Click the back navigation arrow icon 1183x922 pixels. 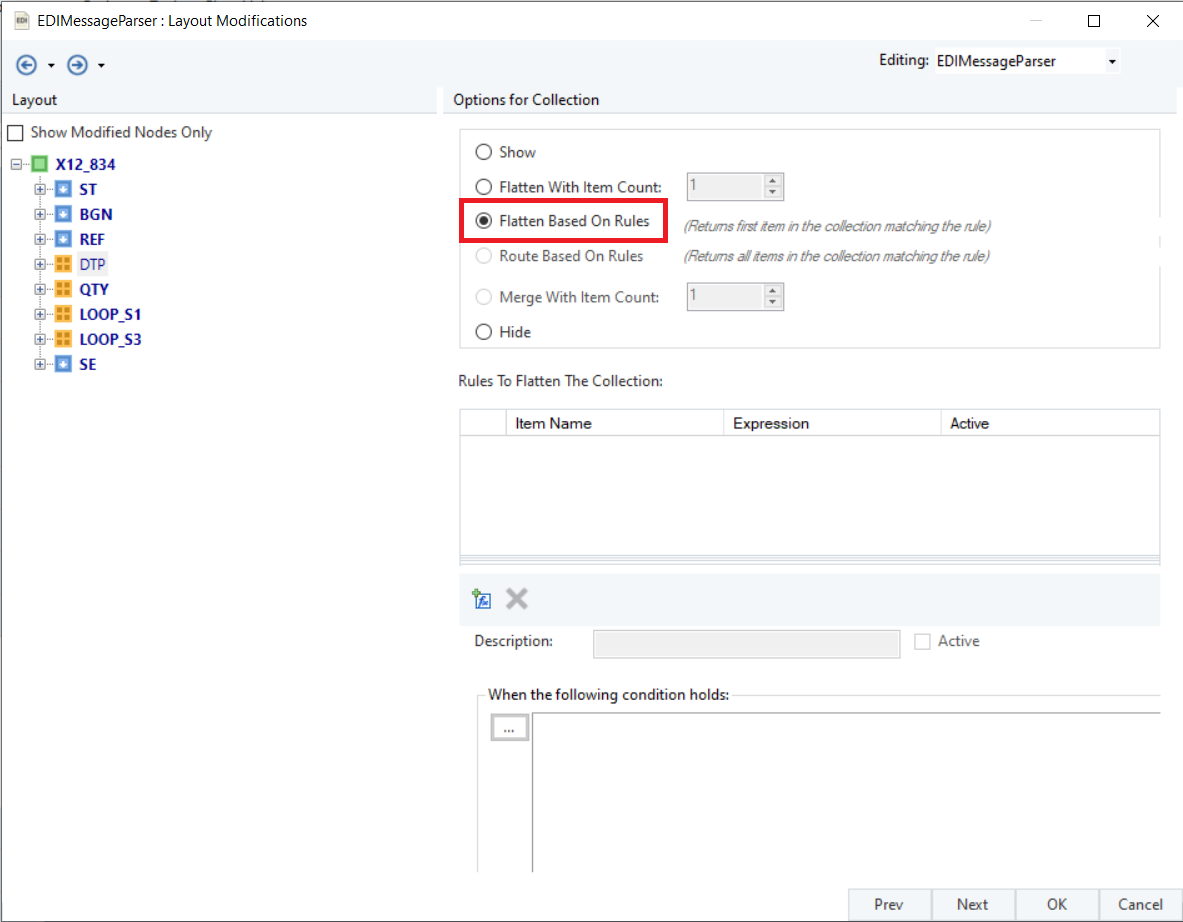(x=27, y=65)
